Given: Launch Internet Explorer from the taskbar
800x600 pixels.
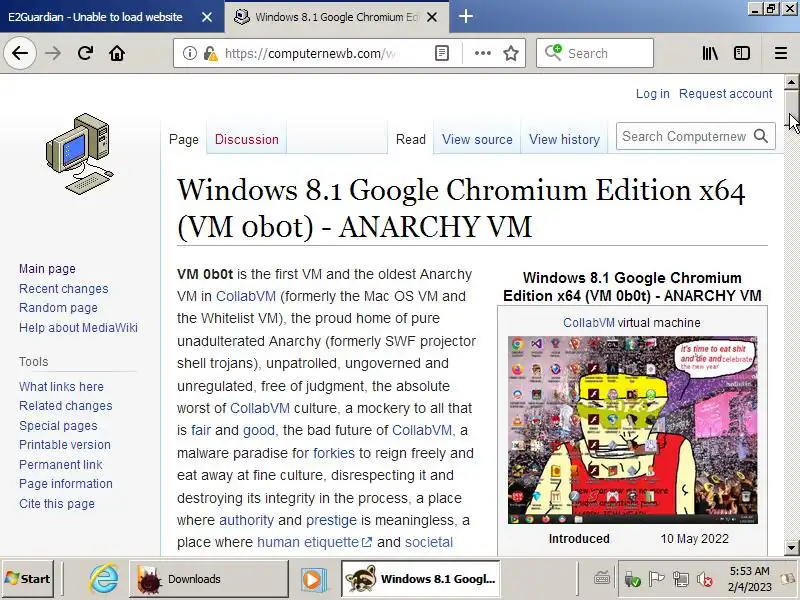Looking at the screenshot, I should pos(104,579).
